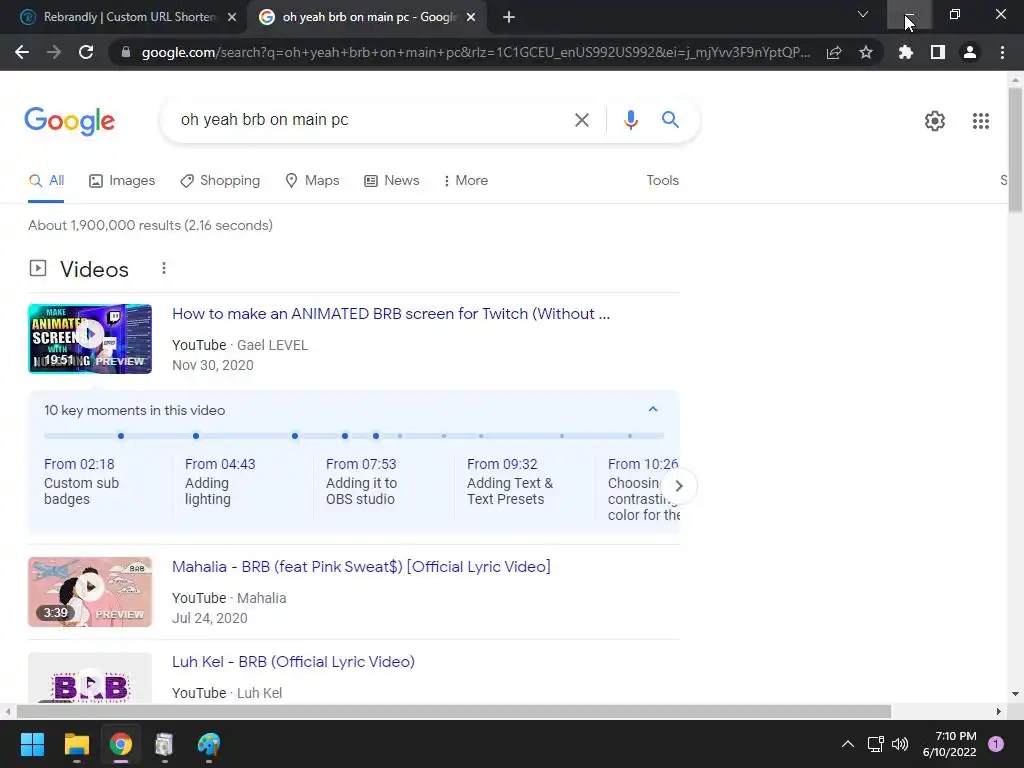Open the Extensions puzzle icon
The image size is (1024, 768).
pos(906,52)
